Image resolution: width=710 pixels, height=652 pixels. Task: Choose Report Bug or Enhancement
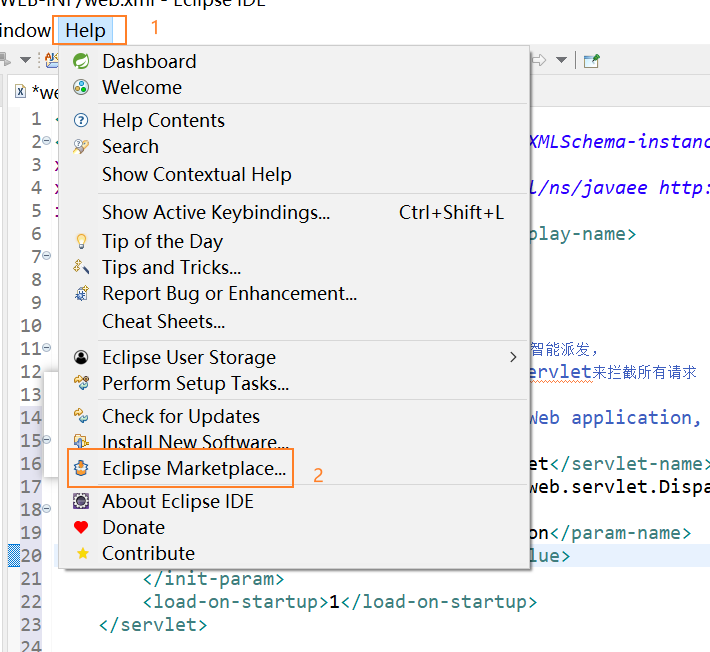click(294, 293)
